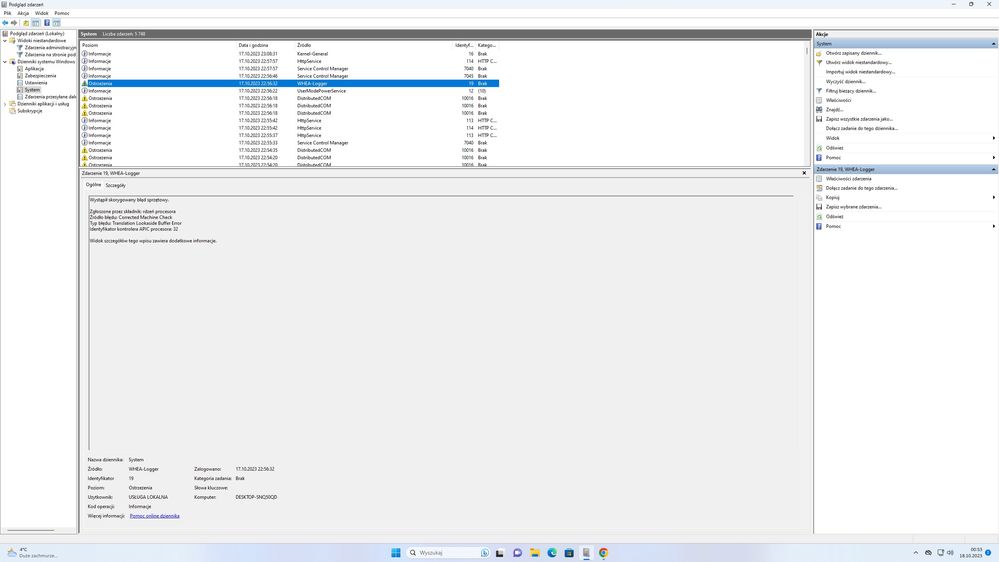This screenshot has width=999, height=562.
Task: Select the Subskrypcje tree item
Action: pos(29,111)
